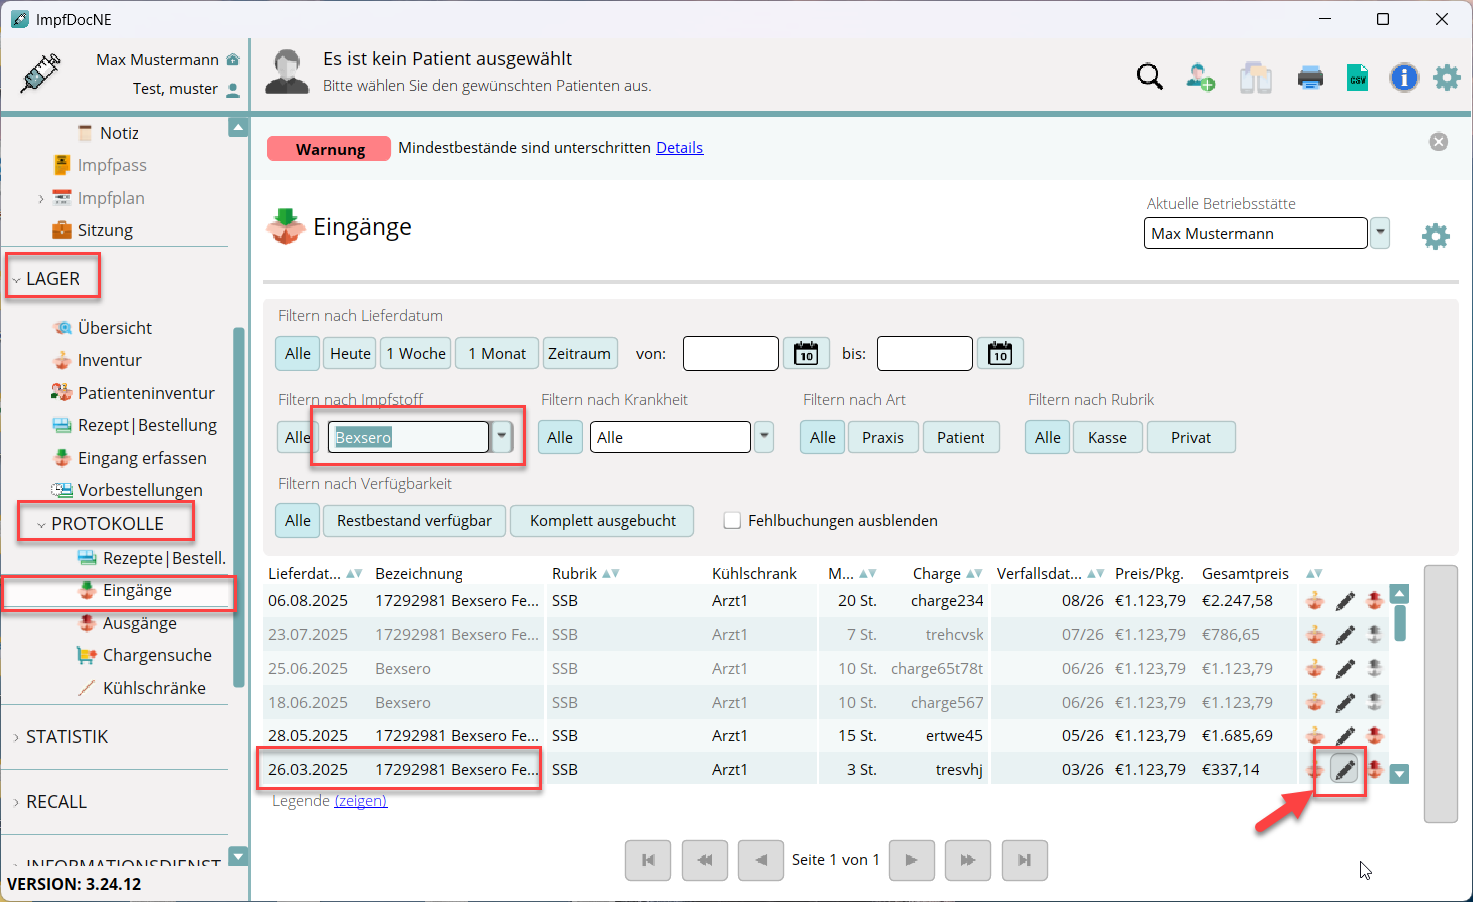The image size is (1473, 902).
Task: Edit the 26.03.2025 entry with pencil icon
Action: pyautogui.click(x=1345, y=769)
